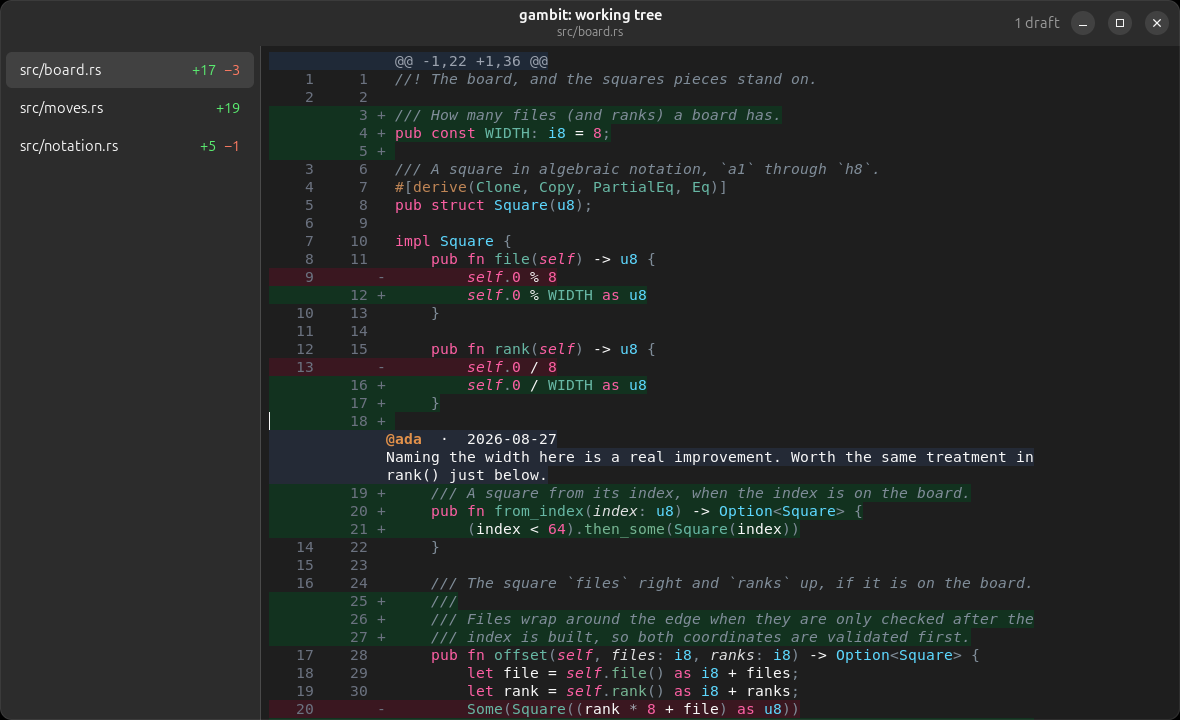Click the 'A square in algebraic notation' comment
Image resolution: width=1180 pixels, height=720 pixels.
[x=637, y=169]
